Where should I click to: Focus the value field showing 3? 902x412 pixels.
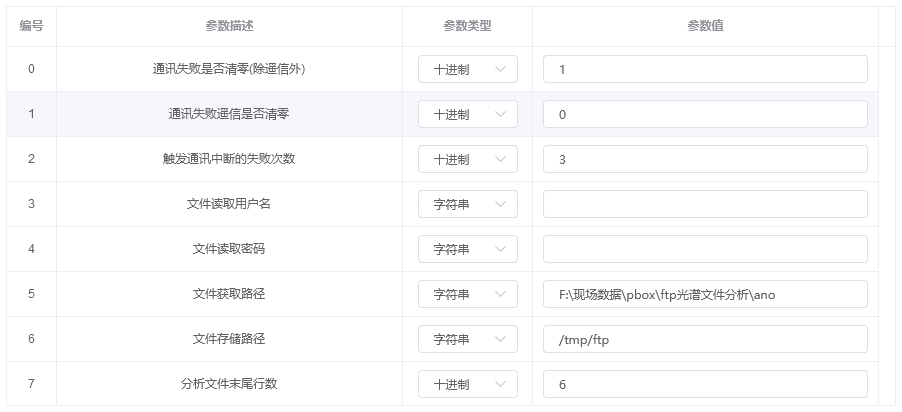point(705,159)
